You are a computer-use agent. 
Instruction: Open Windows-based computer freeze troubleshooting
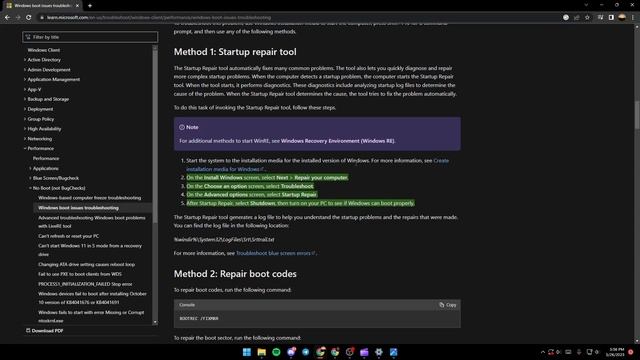click(89, 198)
